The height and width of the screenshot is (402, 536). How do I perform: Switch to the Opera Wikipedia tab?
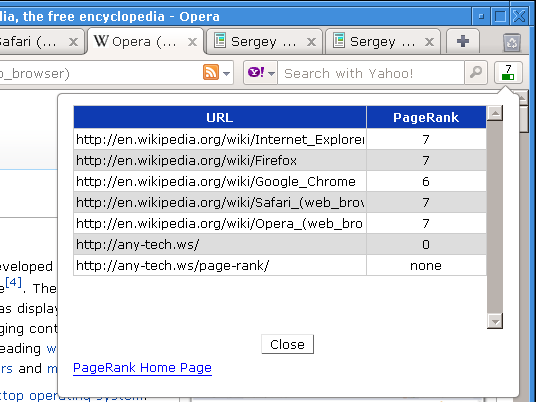pos(146,42)
